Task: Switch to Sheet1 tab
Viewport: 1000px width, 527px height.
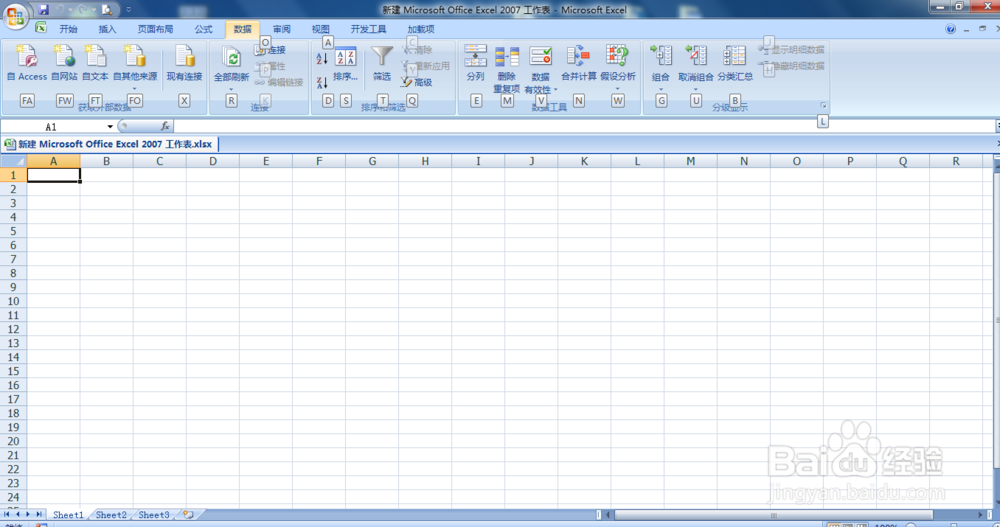Action: click(68, 515)
